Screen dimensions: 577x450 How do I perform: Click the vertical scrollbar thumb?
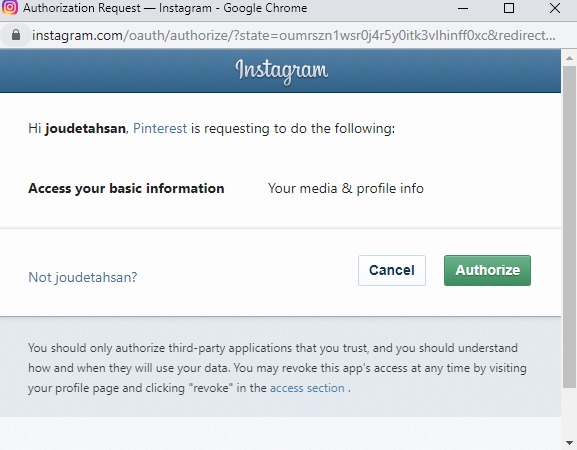point(569,227)
